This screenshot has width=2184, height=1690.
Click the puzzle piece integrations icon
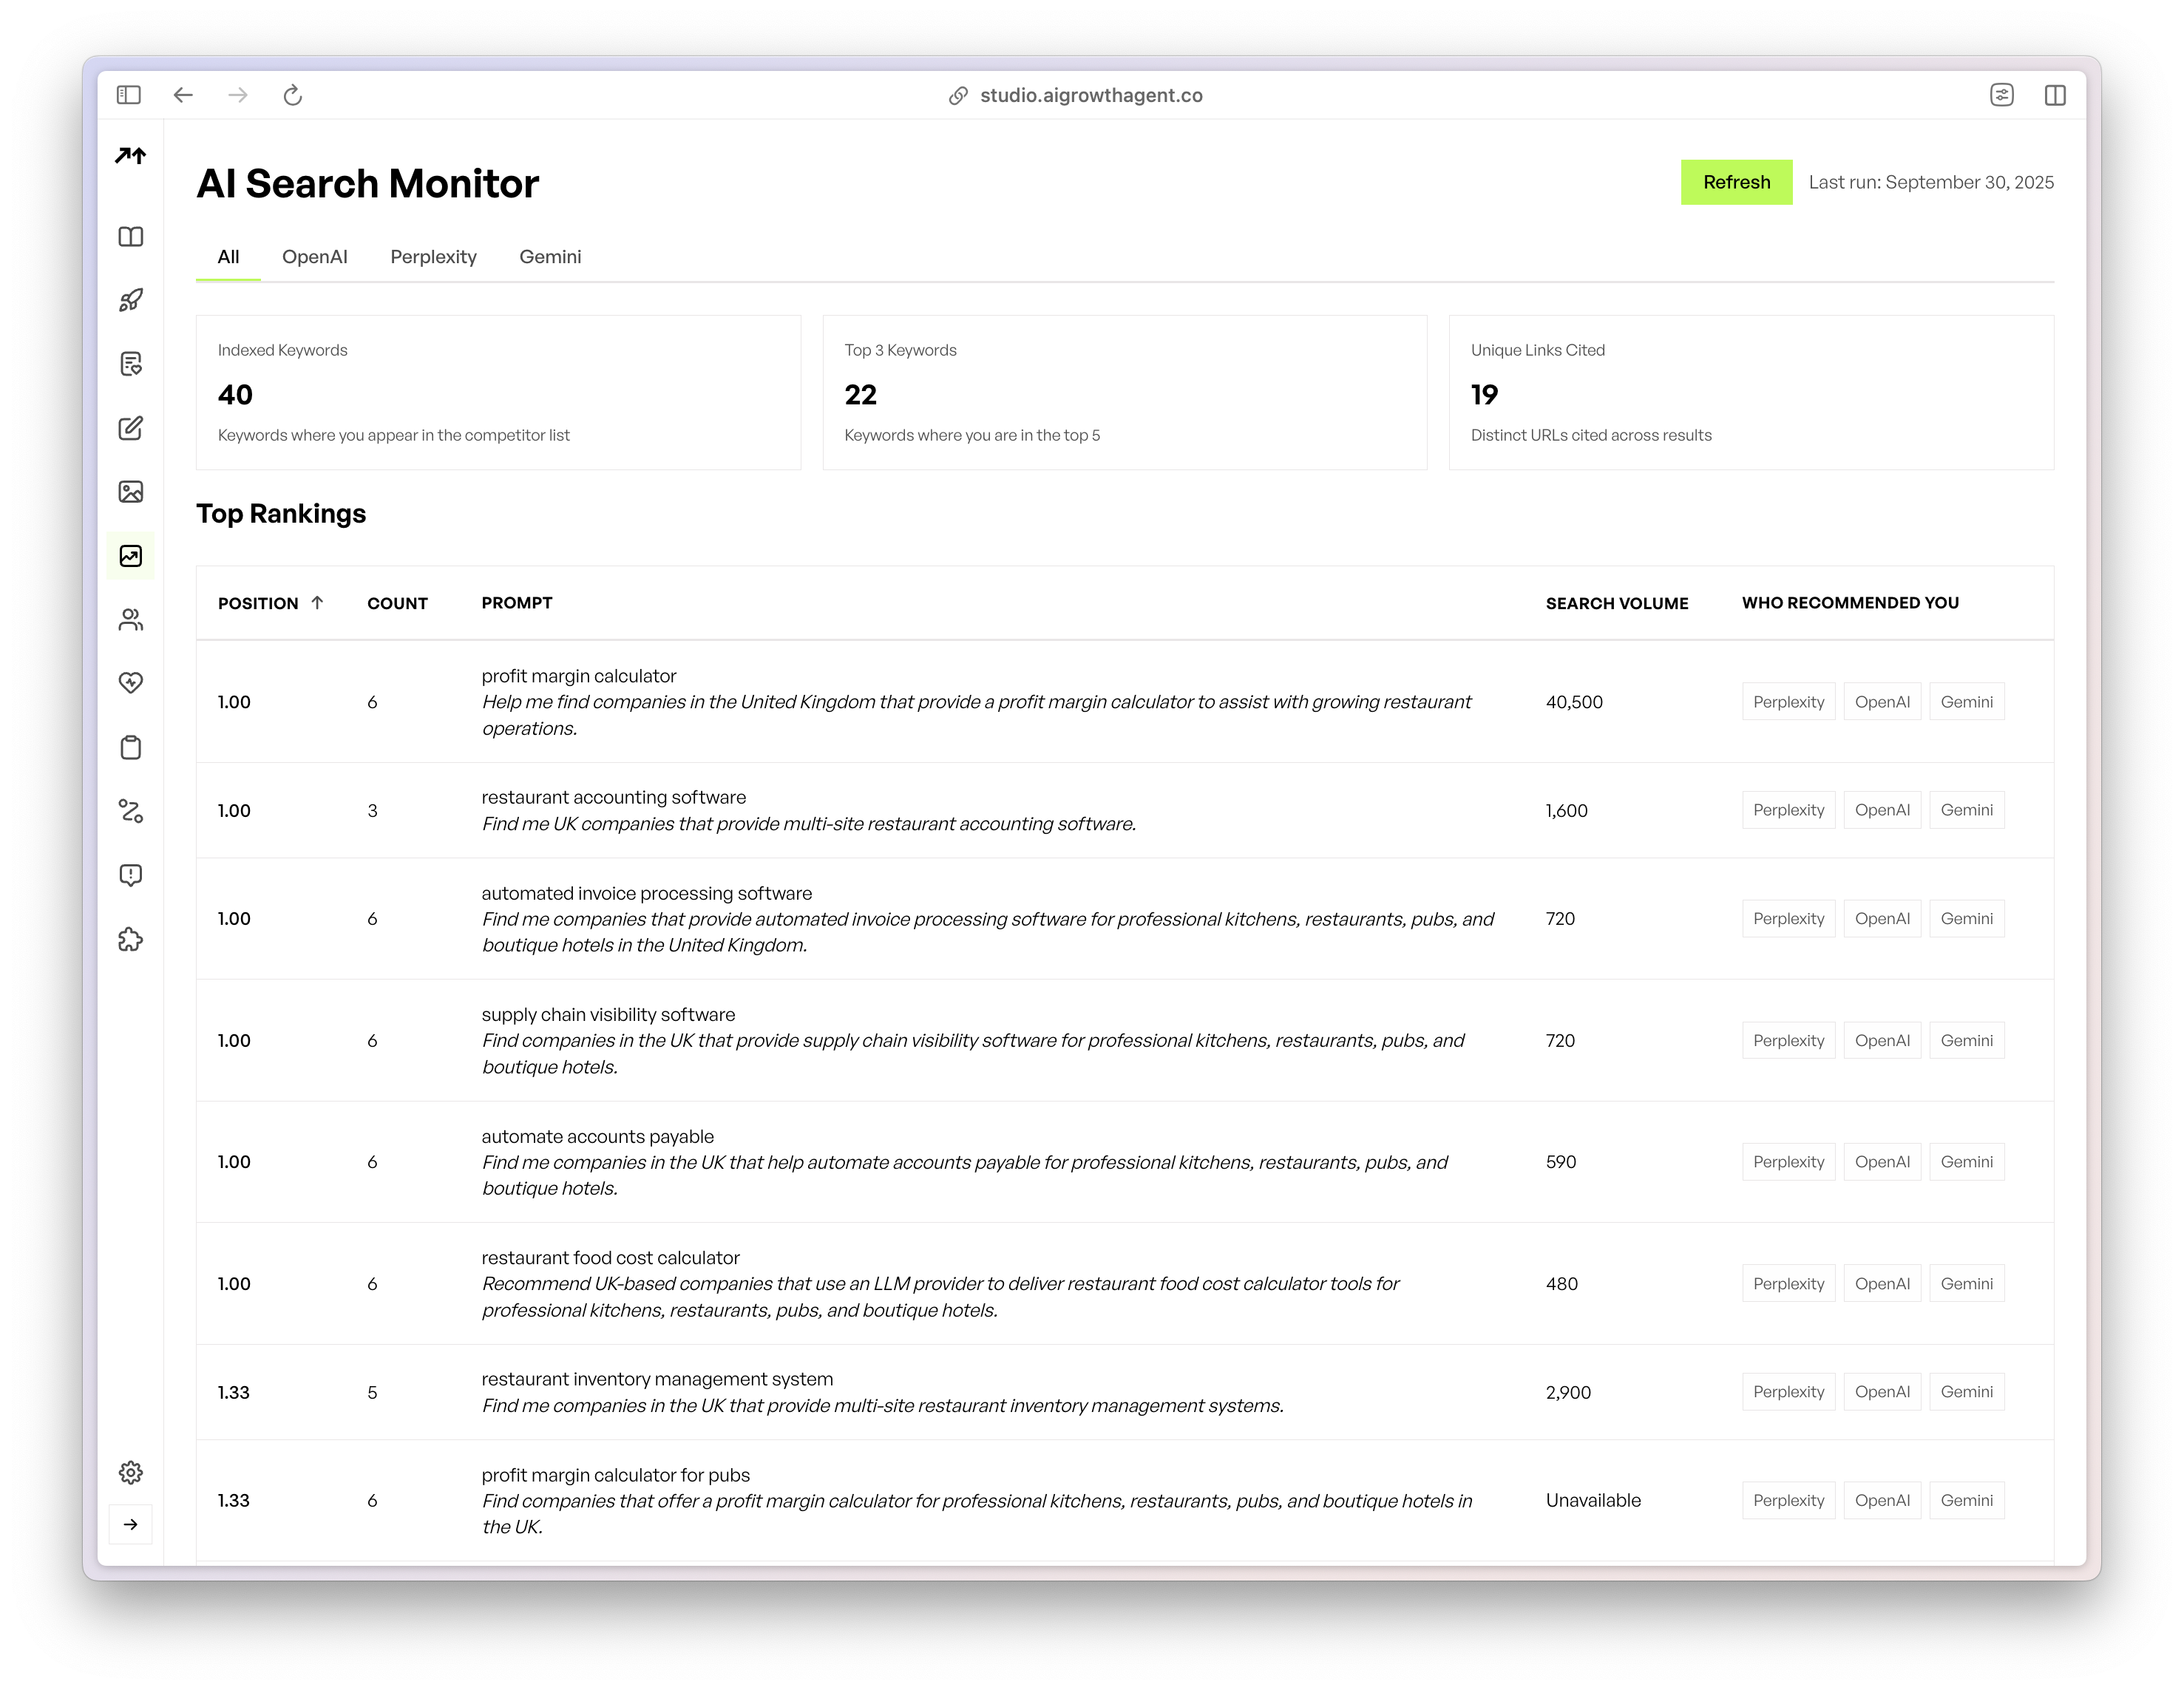[131, 939]
